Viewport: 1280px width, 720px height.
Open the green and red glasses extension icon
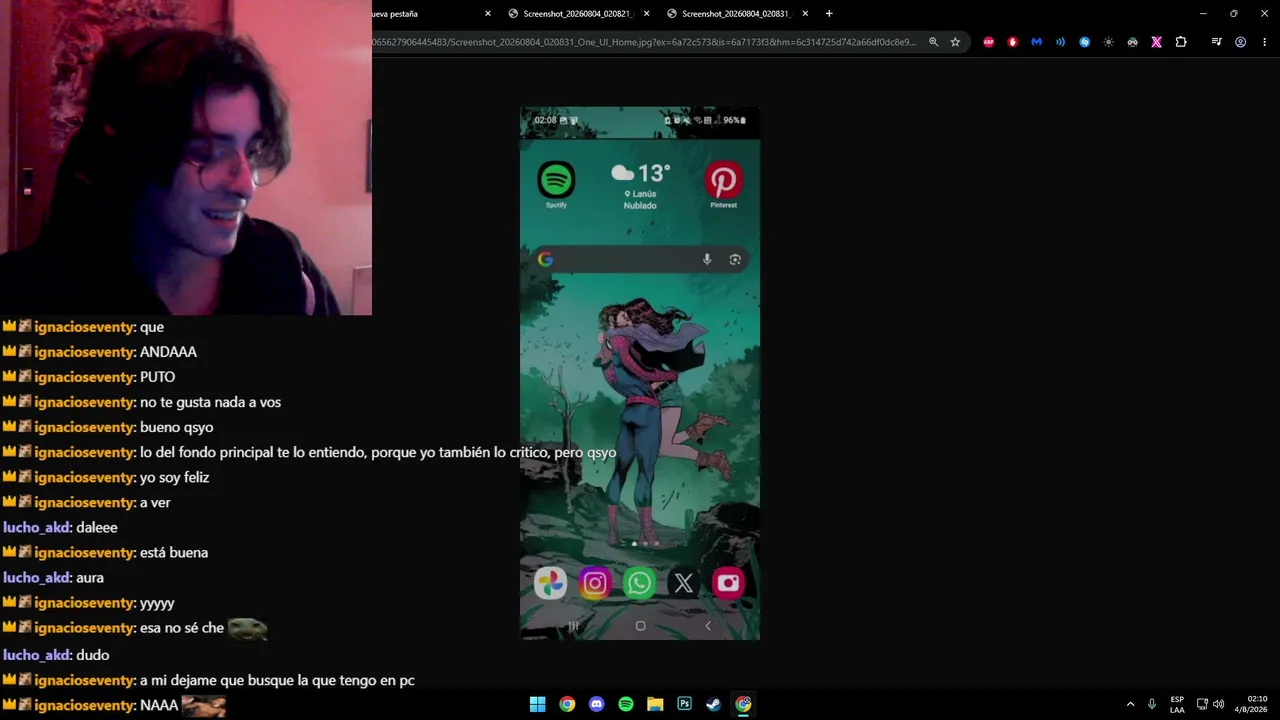click(1132, 42)
